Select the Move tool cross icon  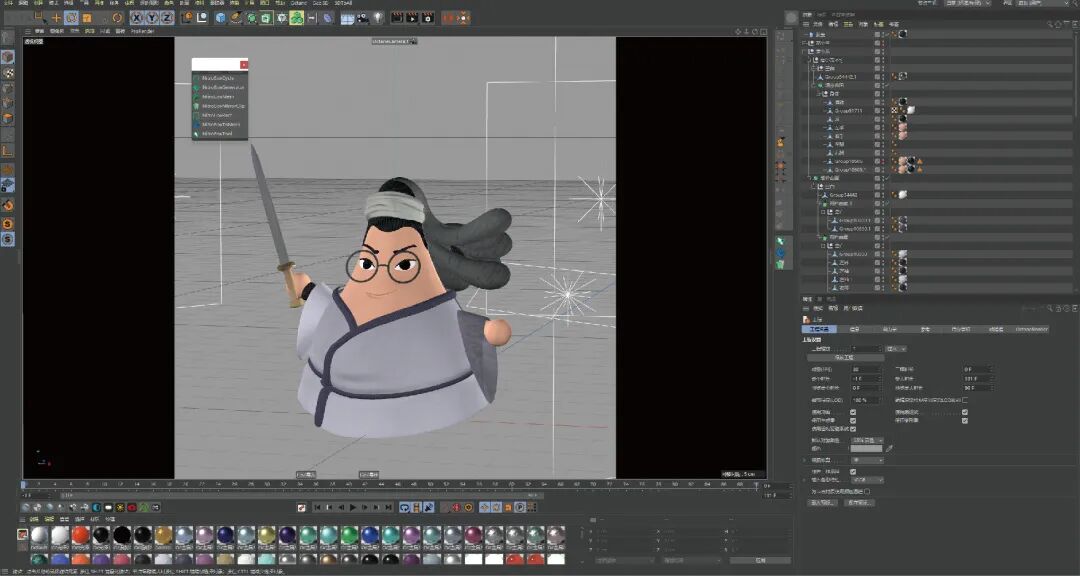(56, 18)
